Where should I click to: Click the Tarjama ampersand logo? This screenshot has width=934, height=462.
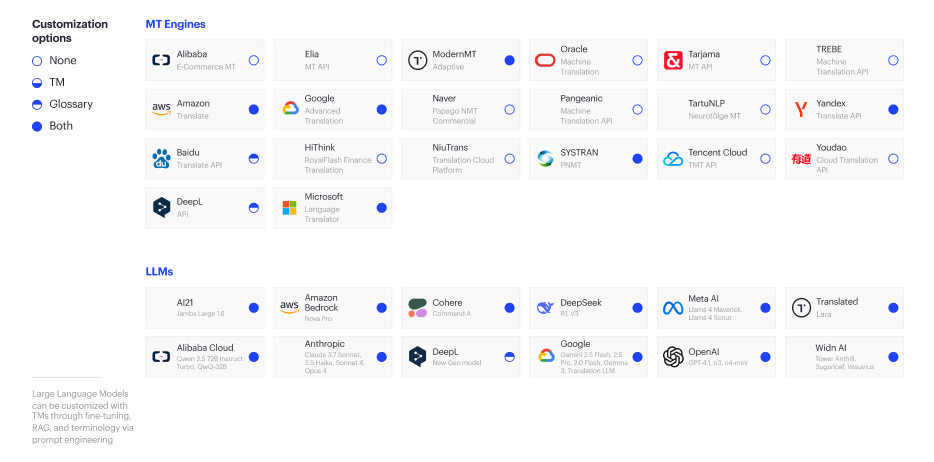(673, 60)
